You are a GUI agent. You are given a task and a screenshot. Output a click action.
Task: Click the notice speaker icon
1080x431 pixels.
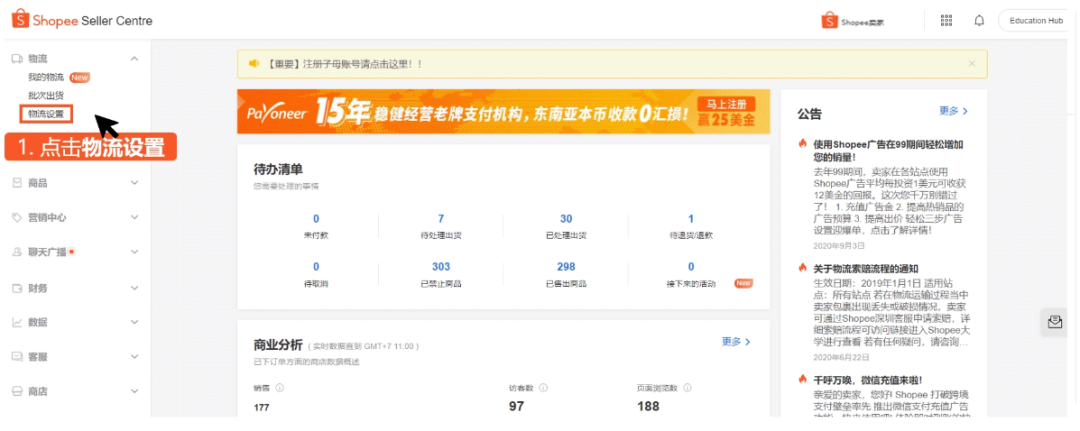(254, 63)
